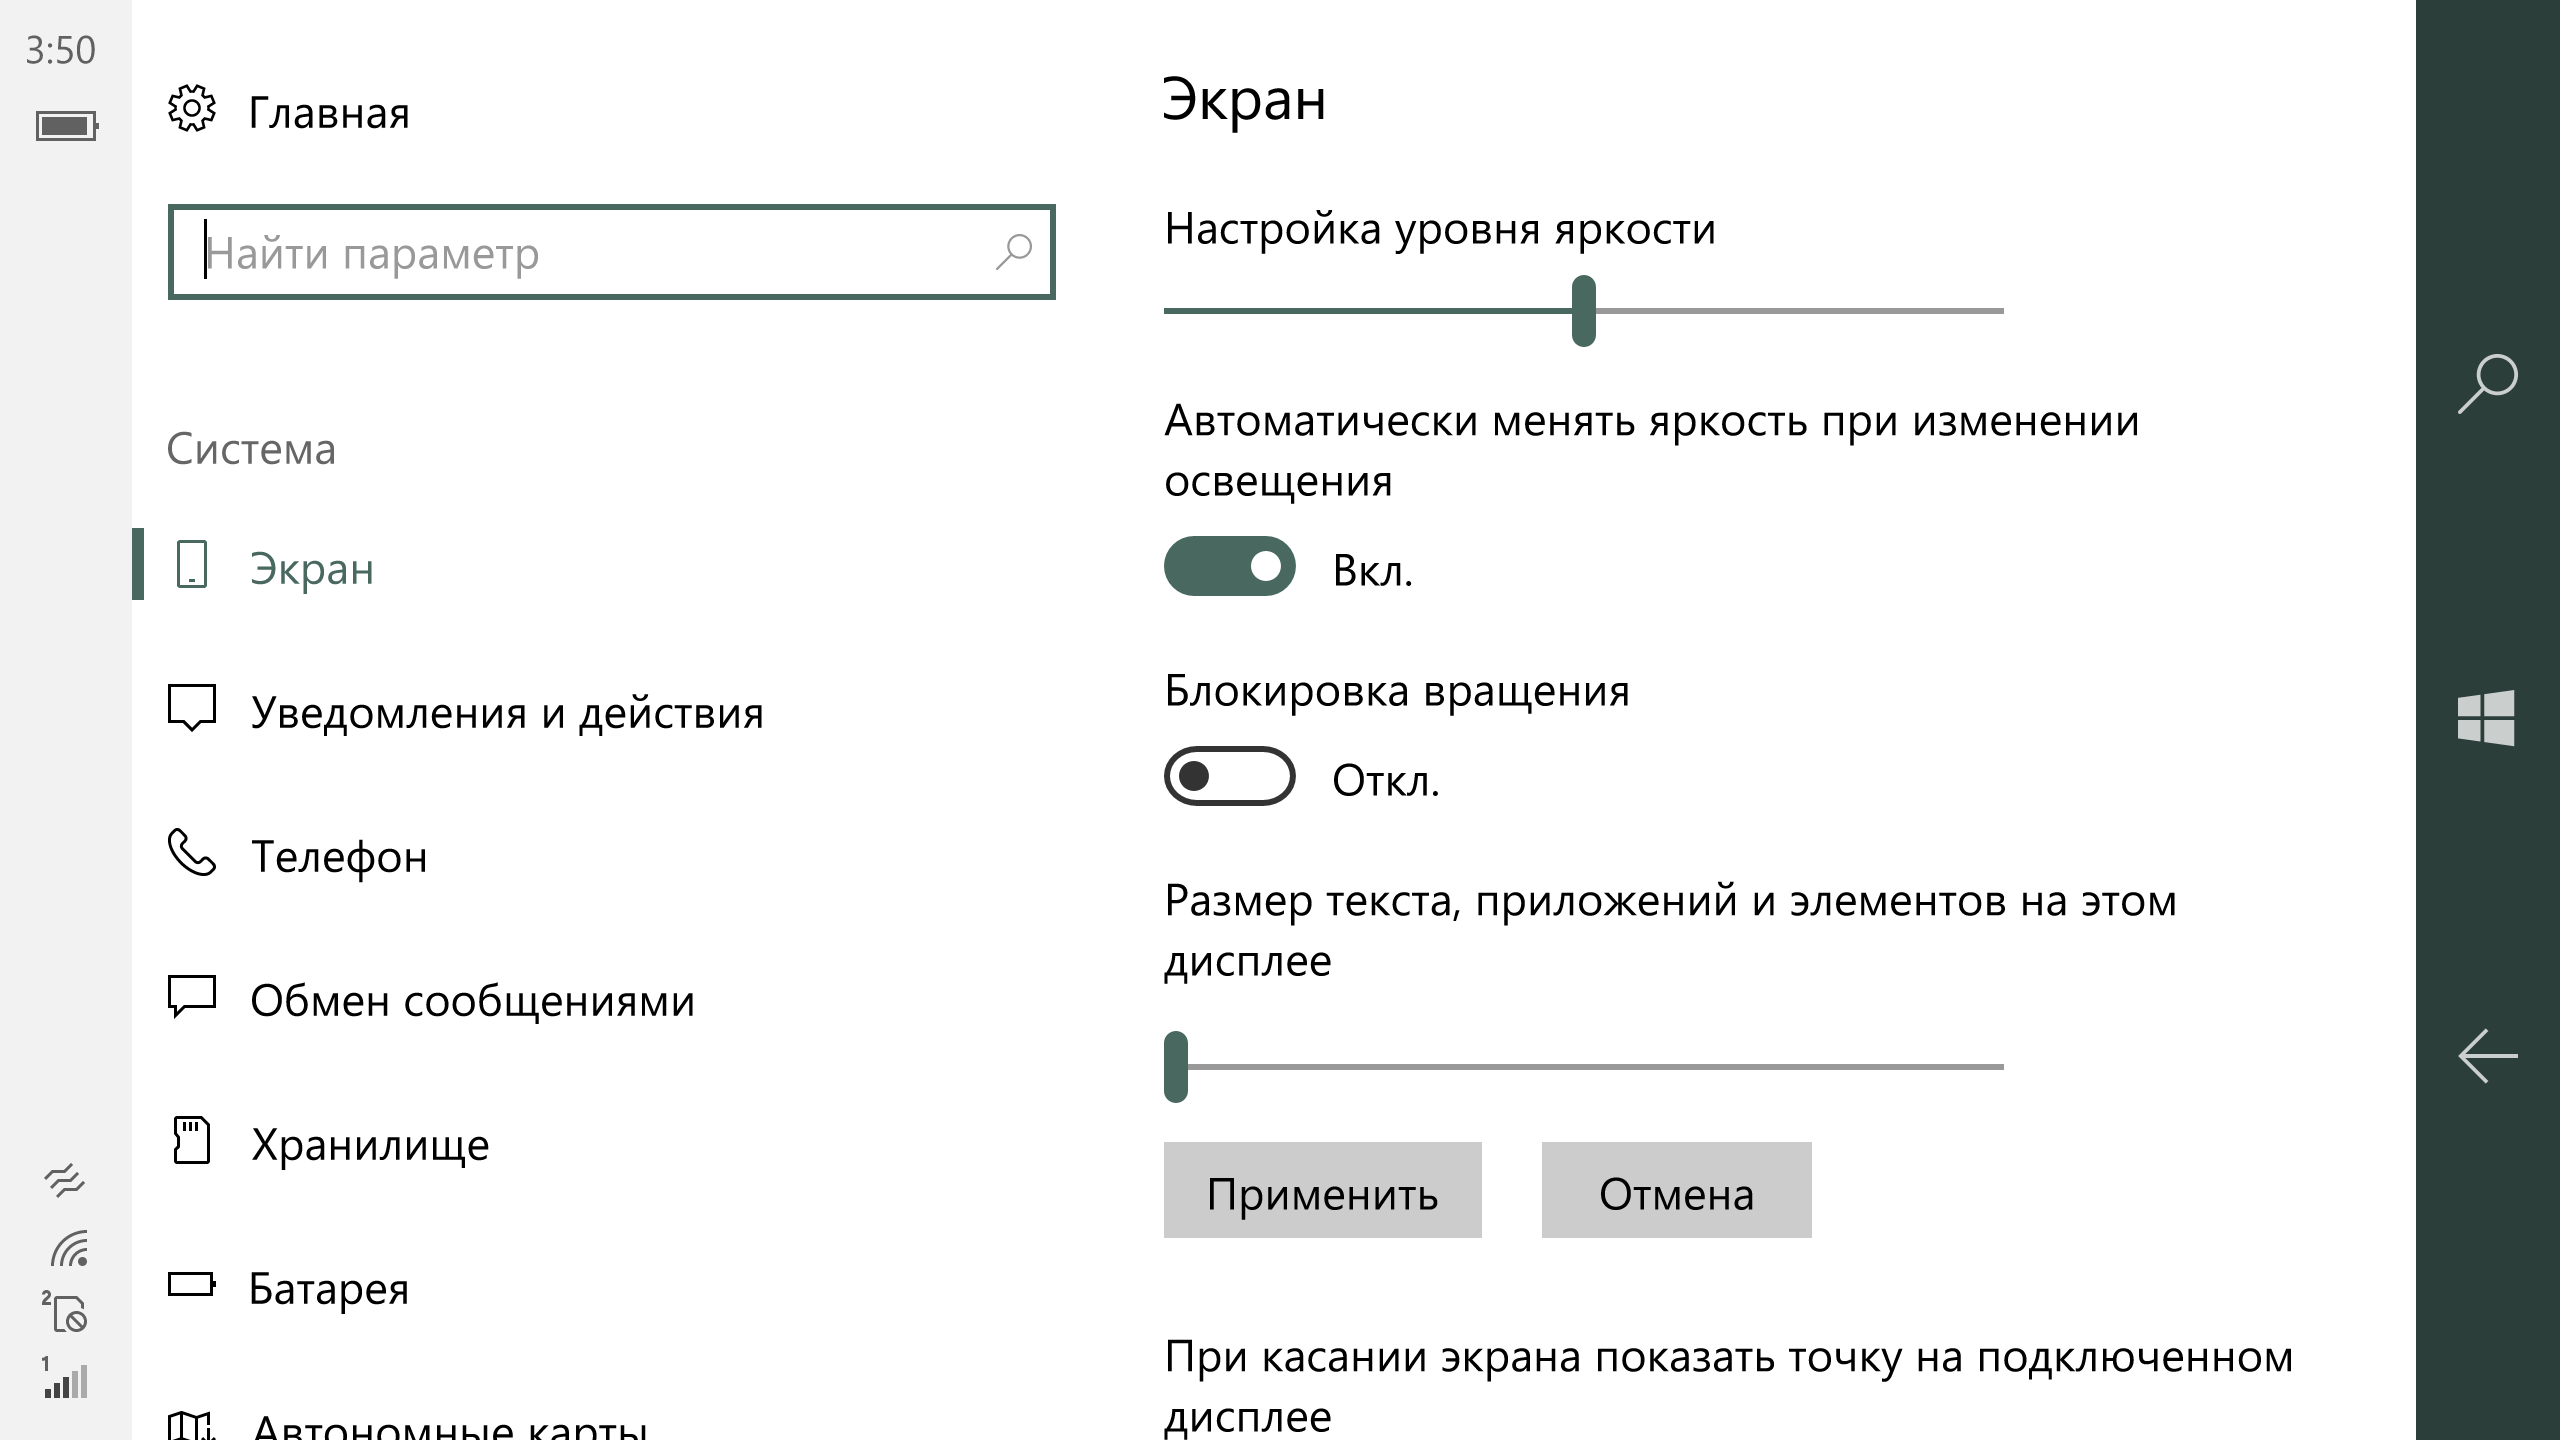Open Уведомления и действия settings page
The image size is (2560, 1440).
tap(506, 713)
